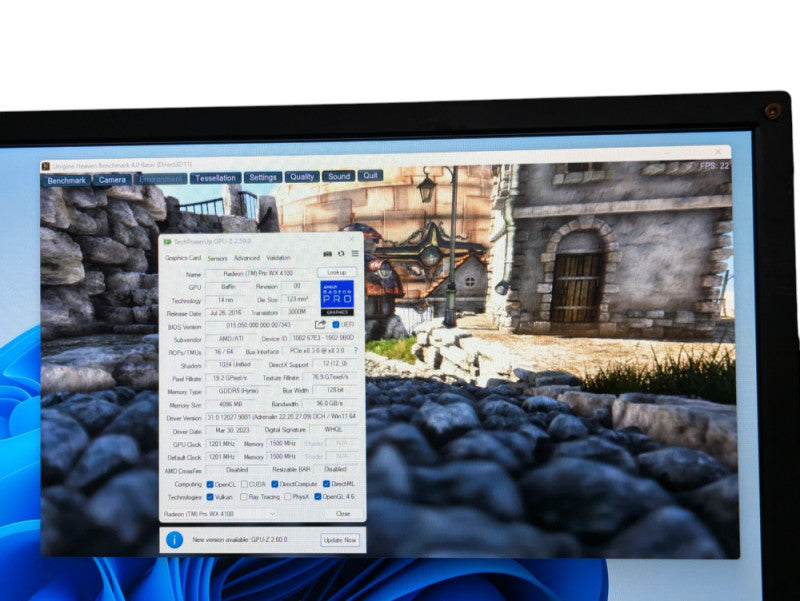
Task: Open the GPU-Z hamburger menu
Action: [355, 254]
